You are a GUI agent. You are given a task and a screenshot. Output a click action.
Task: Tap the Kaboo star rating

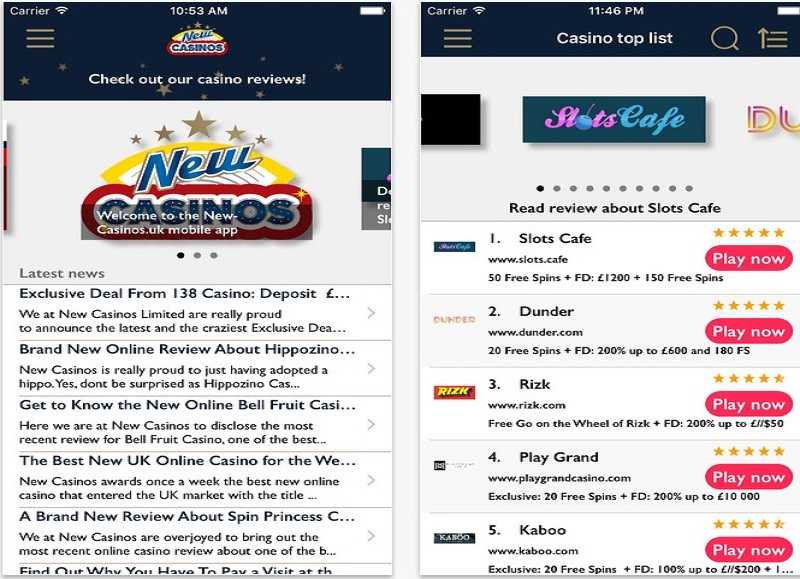click(748, 524)
